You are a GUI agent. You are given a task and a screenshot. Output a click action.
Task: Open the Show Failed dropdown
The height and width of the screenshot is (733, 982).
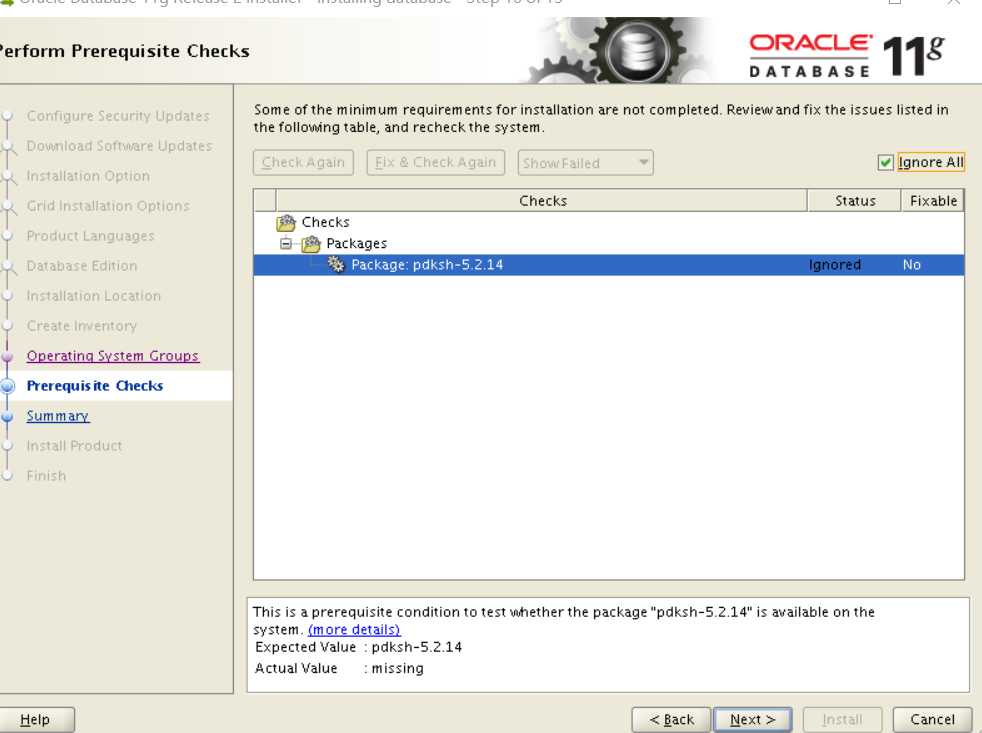pos(585,163)
